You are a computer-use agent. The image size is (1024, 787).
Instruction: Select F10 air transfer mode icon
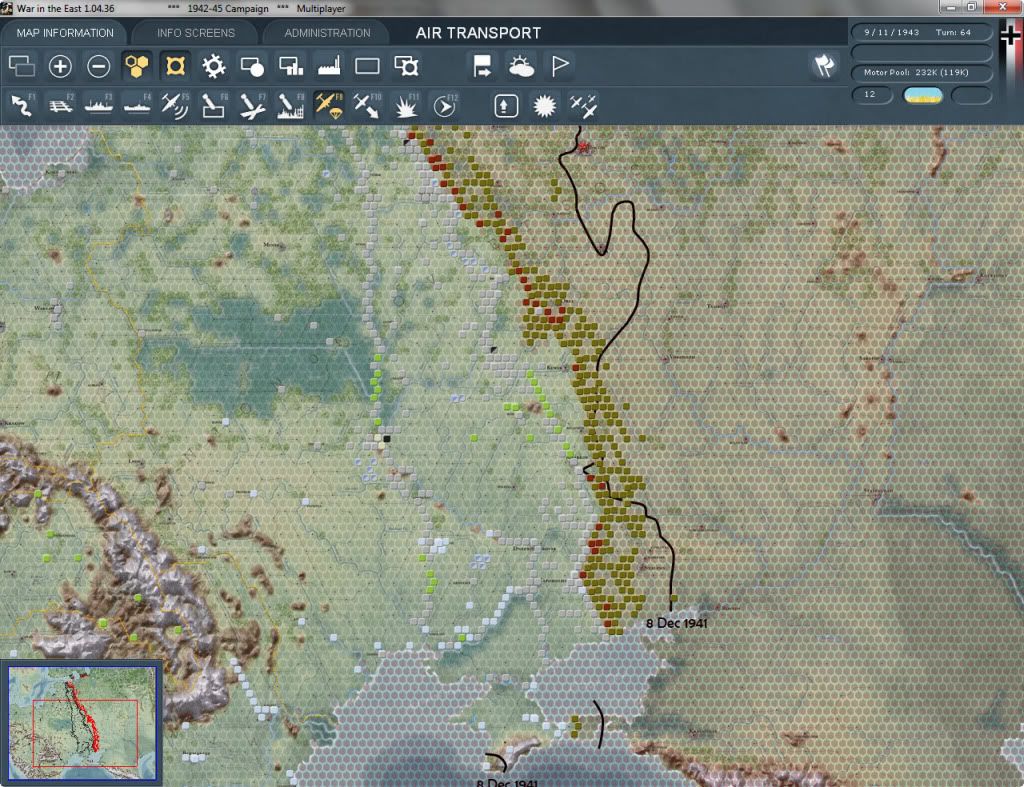tap(367, 106)
